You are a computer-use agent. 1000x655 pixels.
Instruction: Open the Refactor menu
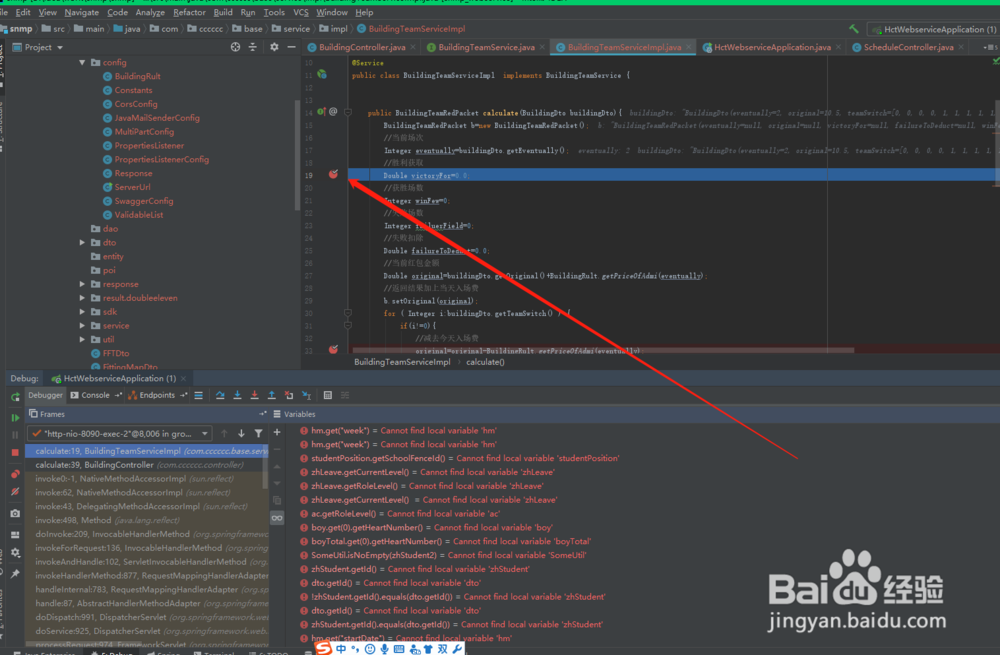point(189,12)
